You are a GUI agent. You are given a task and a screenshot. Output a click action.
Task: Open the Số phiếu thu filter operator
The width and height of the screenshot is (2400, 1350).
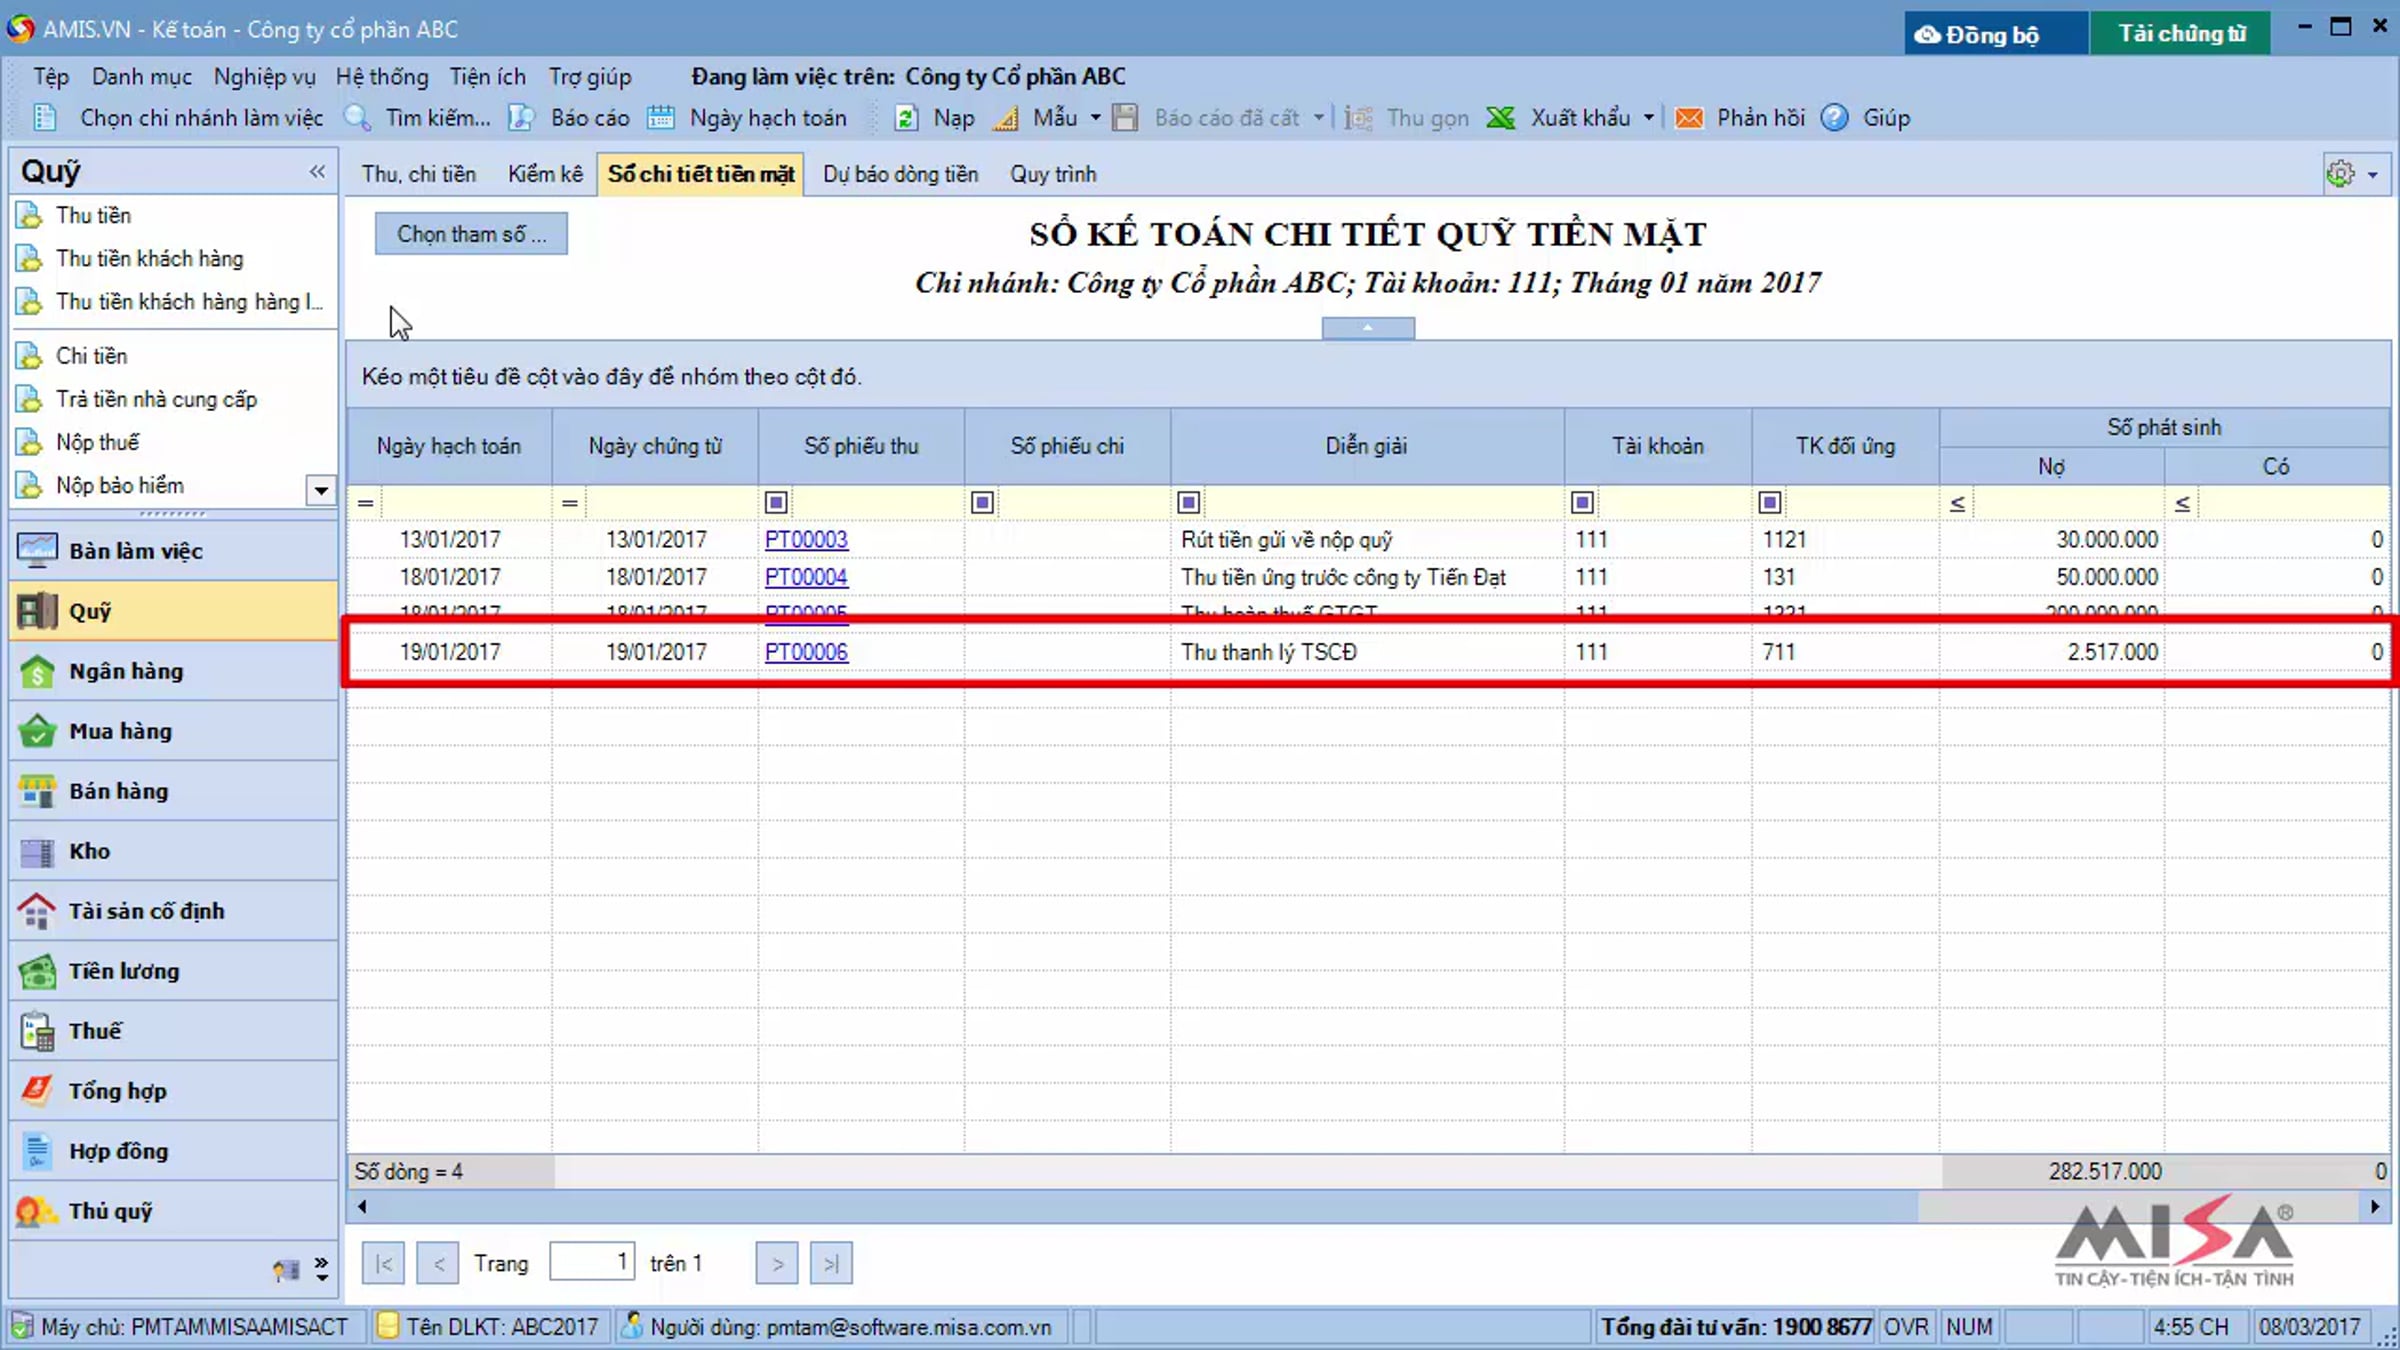tap(776, 502)
